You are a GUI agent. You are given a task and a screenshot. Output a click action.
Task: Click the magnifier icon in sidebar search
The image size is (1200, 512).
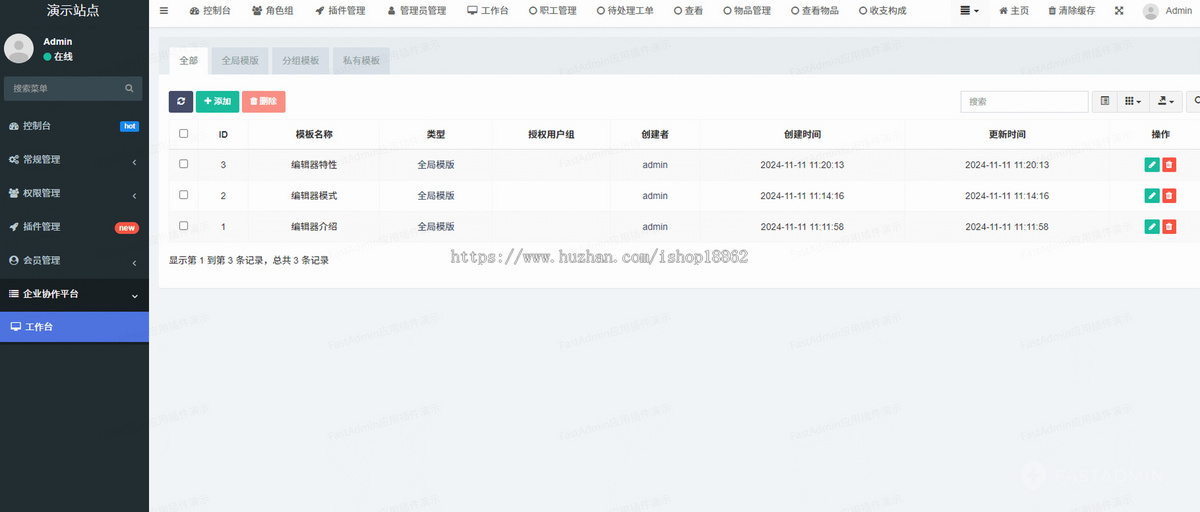[129, 88]
